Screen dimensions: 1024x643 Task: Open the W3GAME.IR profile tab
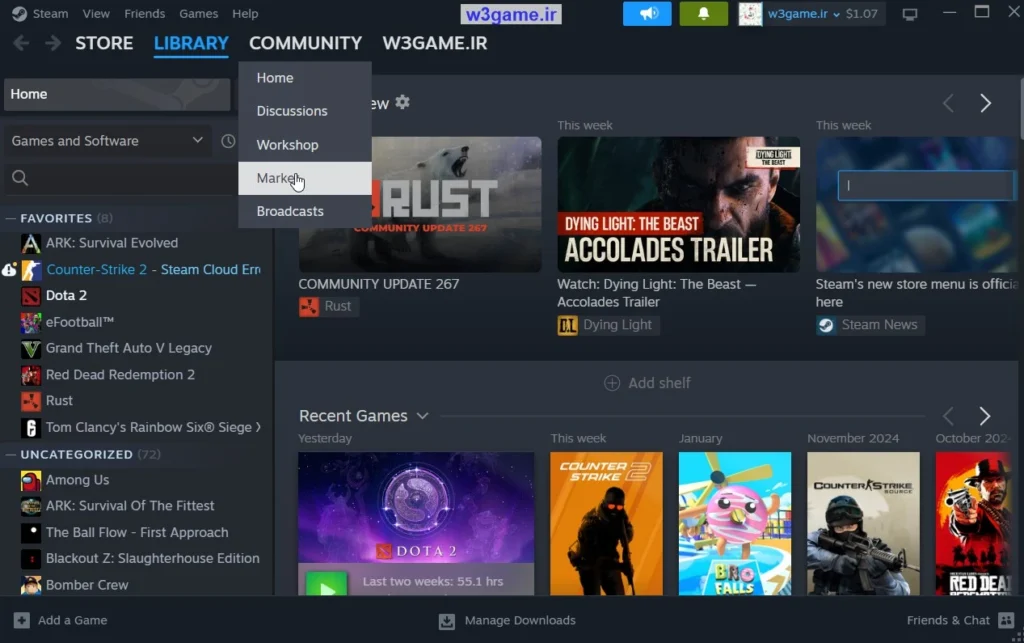[434, 43]
